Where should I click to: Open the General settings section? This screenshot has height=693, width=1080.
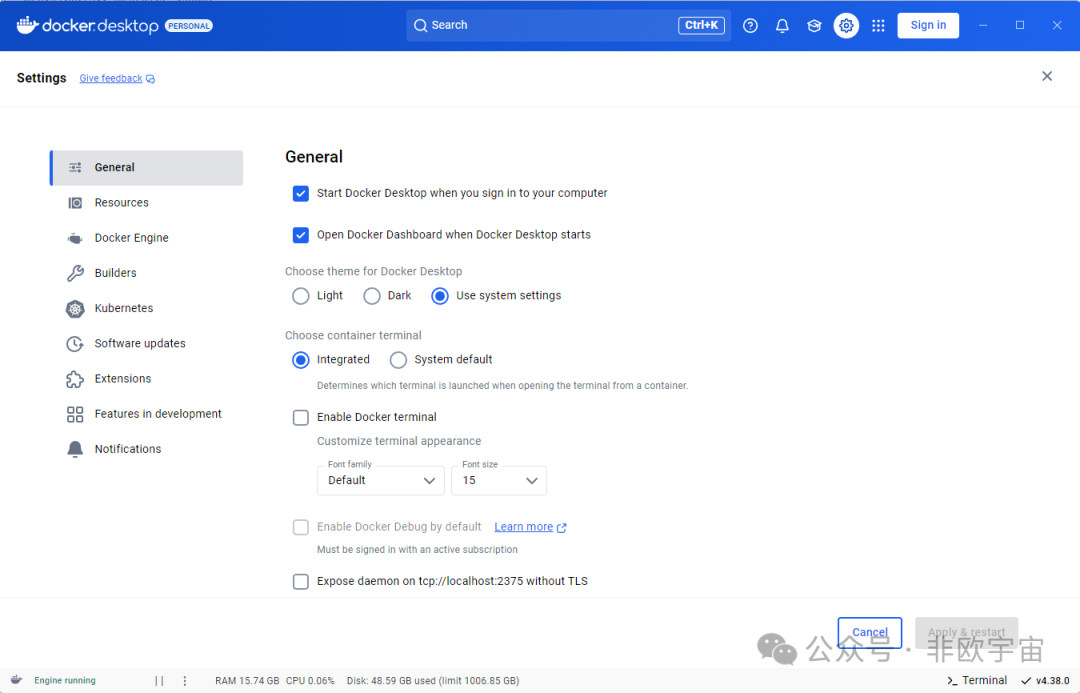point(147,167)
